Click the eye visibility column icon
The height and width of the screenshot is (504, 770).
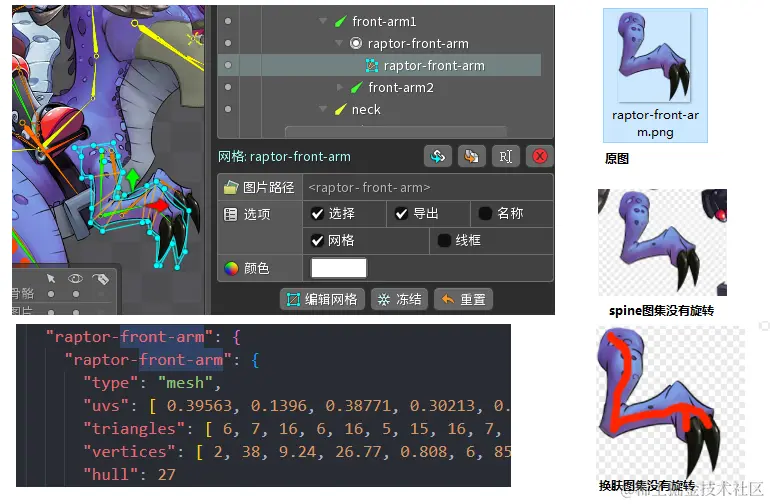pyautogui.click(x=75, y=279)
